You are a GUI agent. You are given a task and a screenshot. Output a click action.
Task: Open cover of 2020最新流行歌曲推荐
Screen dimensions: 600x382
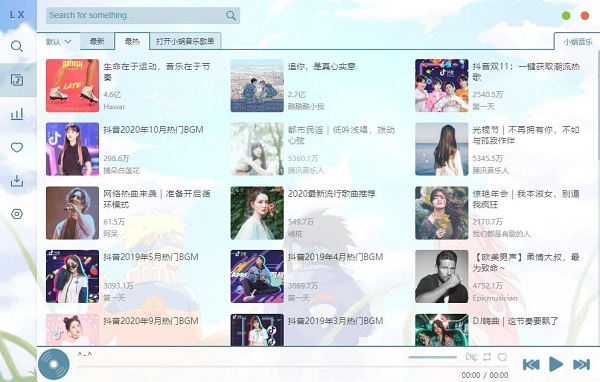coord(257,213)
